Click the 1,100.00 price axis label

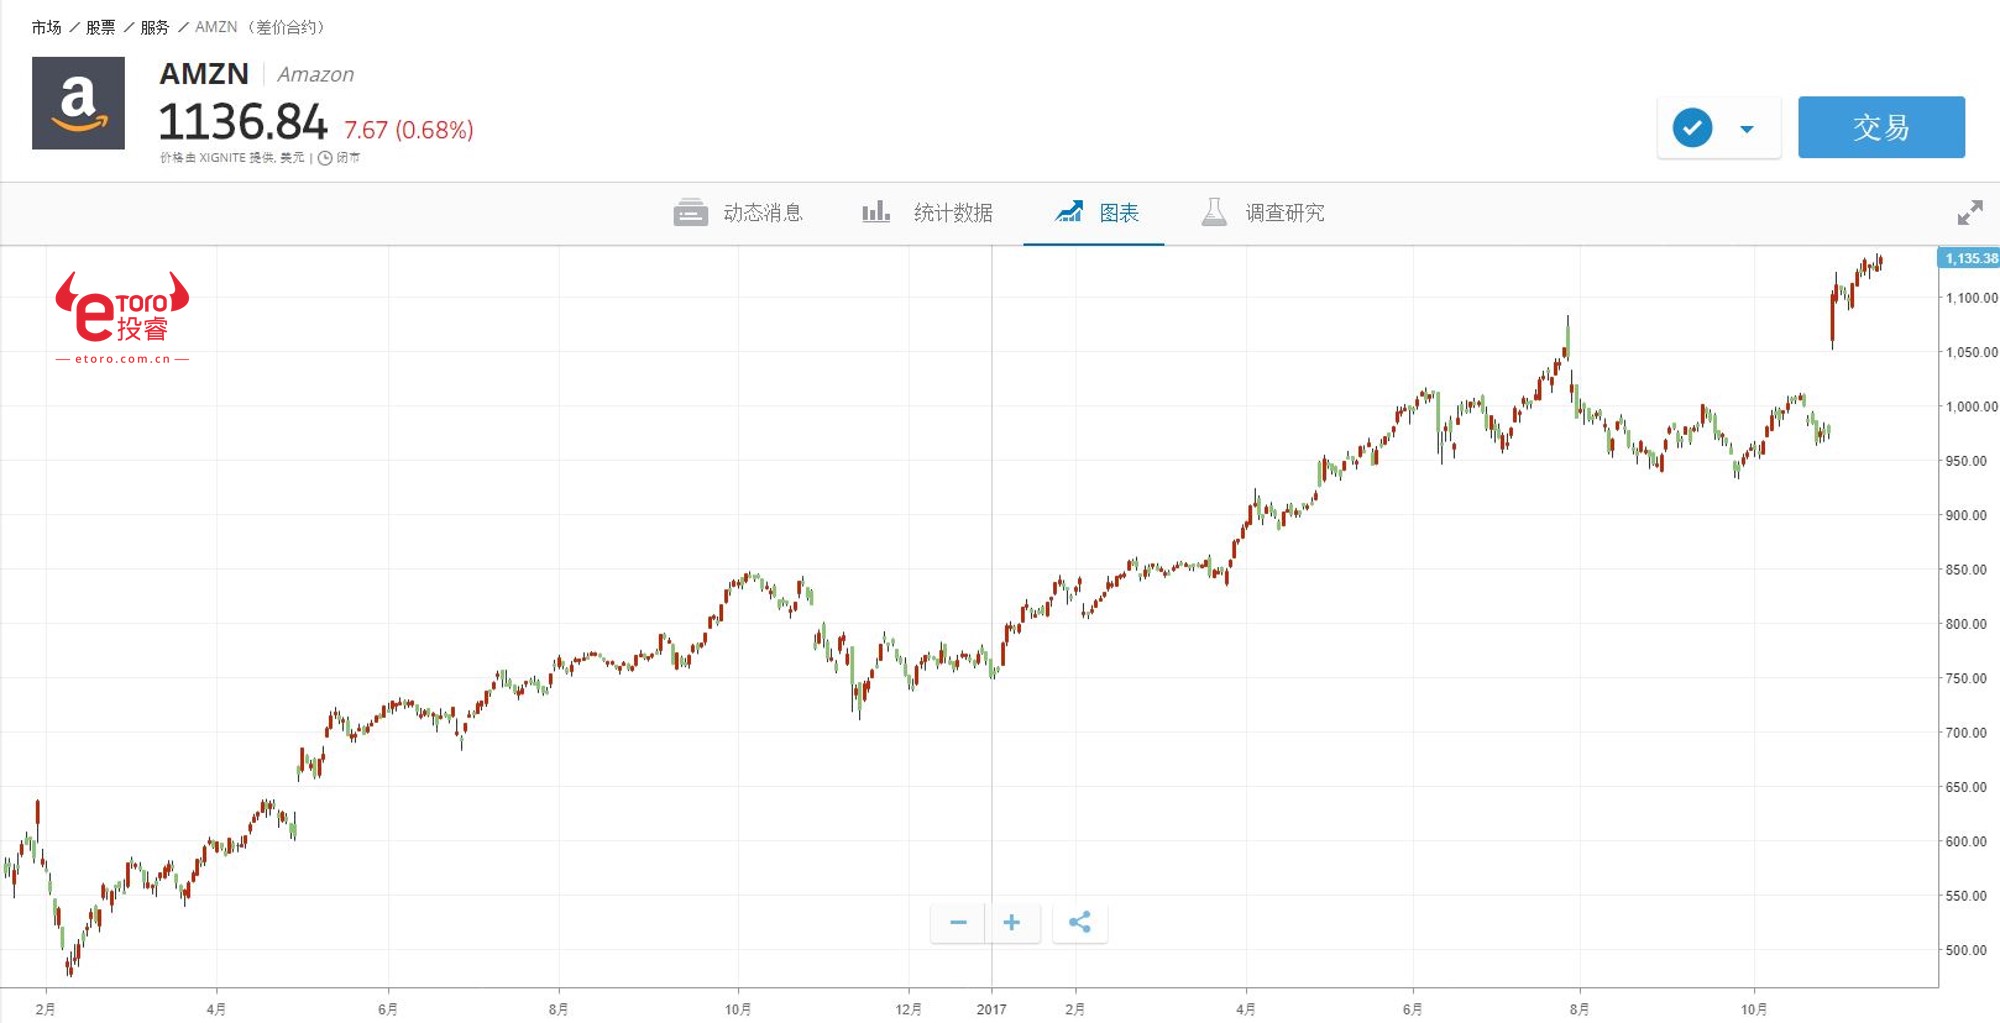coord(1971,298)
